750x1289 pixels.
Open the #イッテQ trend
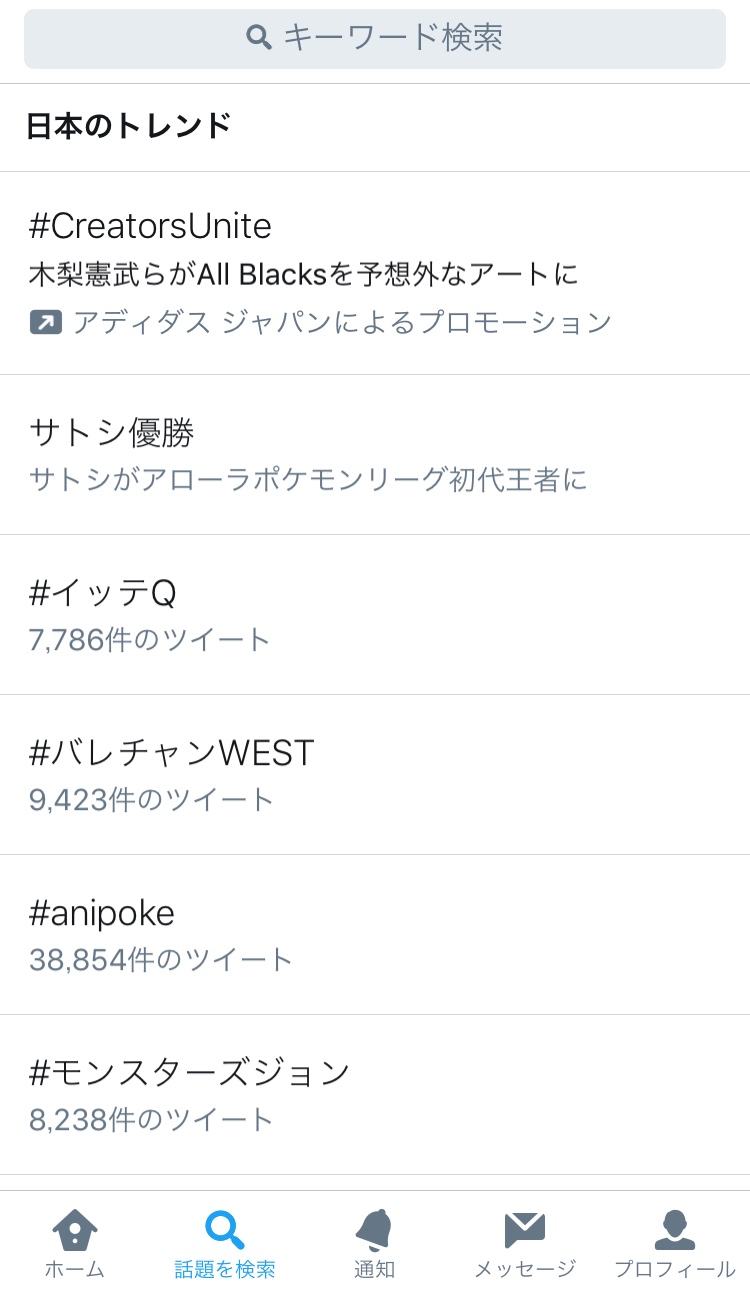click(103, 593)
